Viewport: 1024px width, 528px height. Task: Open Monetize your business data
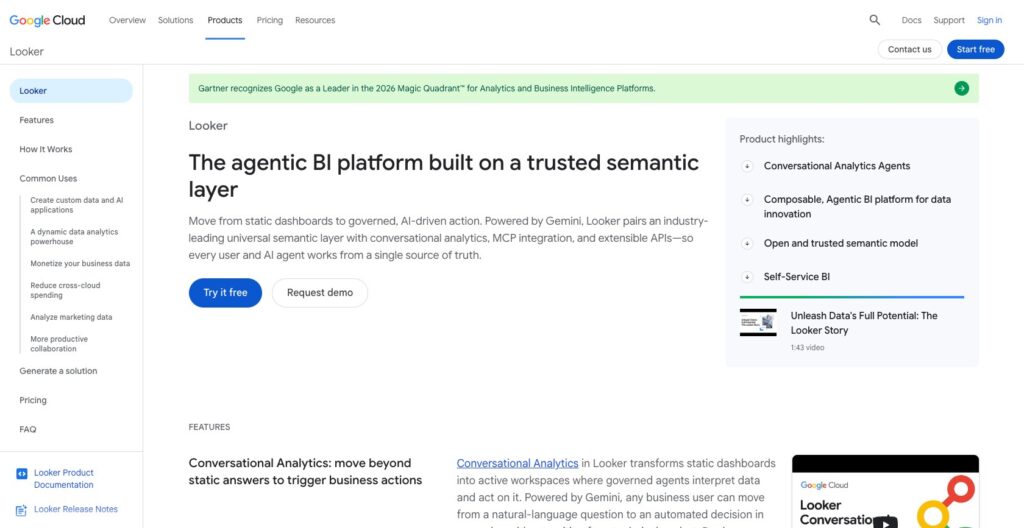pyautogui.click(x=80, y=264)
